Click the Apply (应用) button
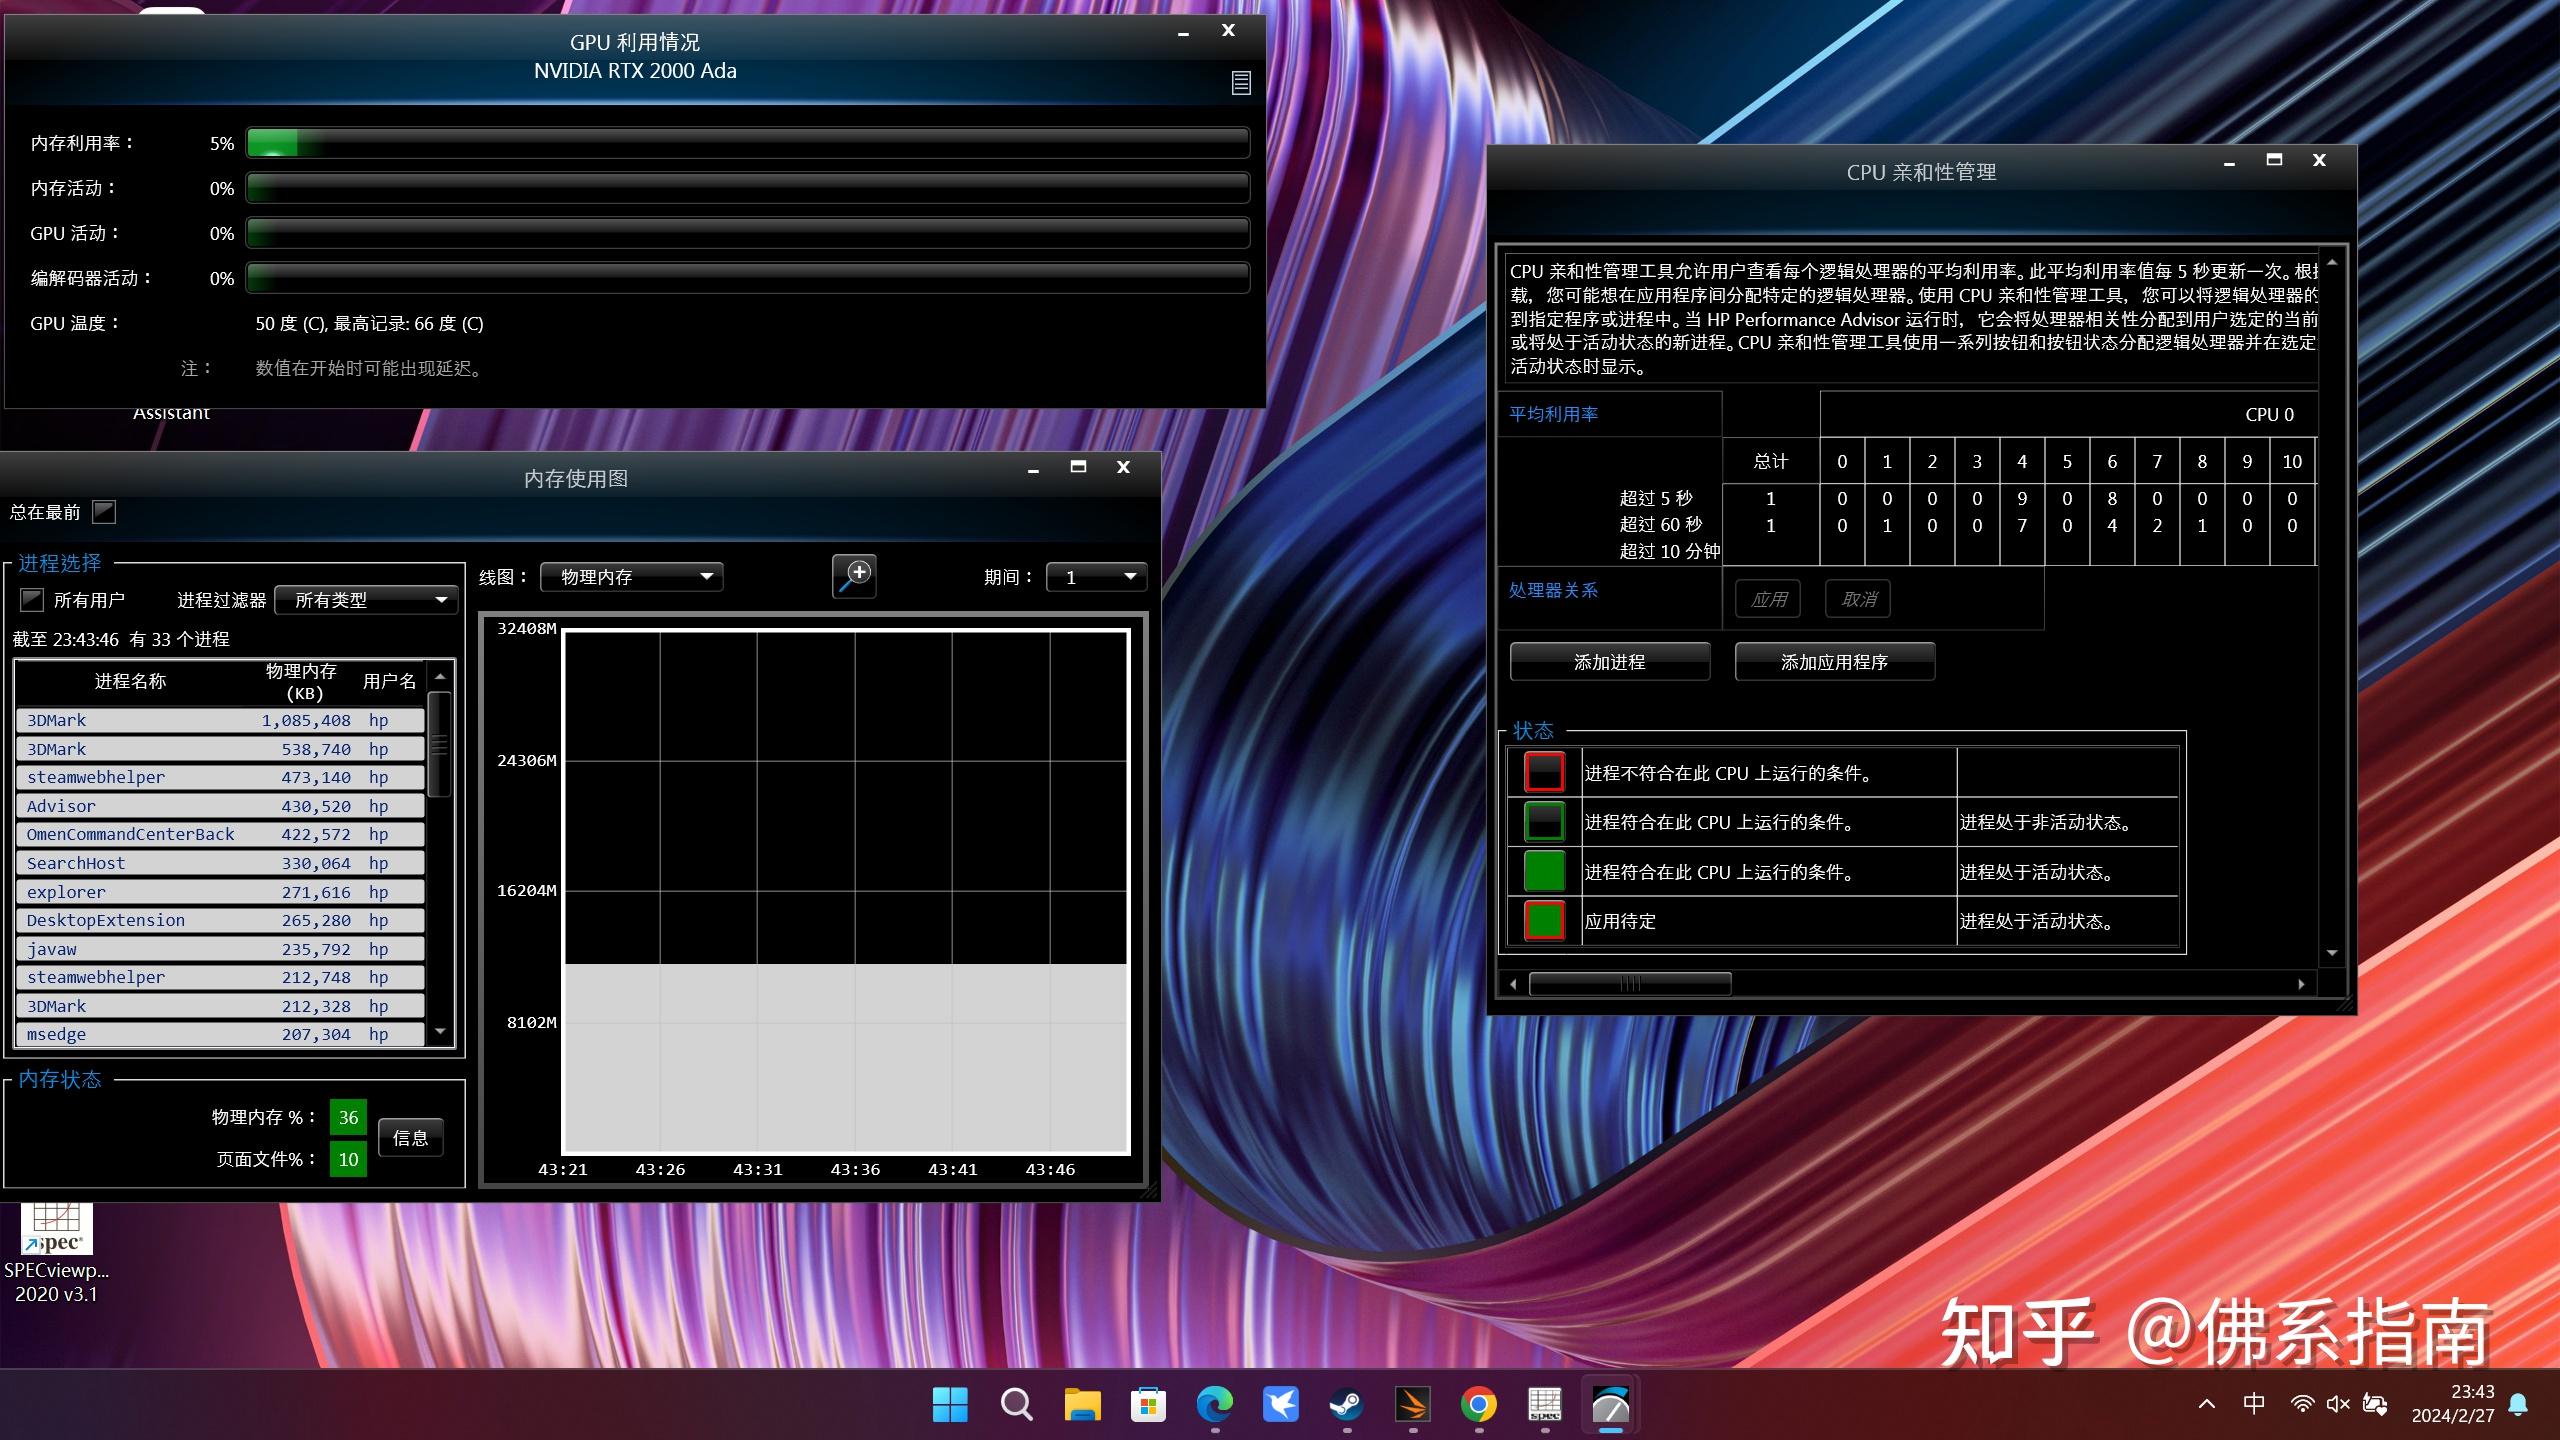Screen dimensions: 2560x1440 1768,599
